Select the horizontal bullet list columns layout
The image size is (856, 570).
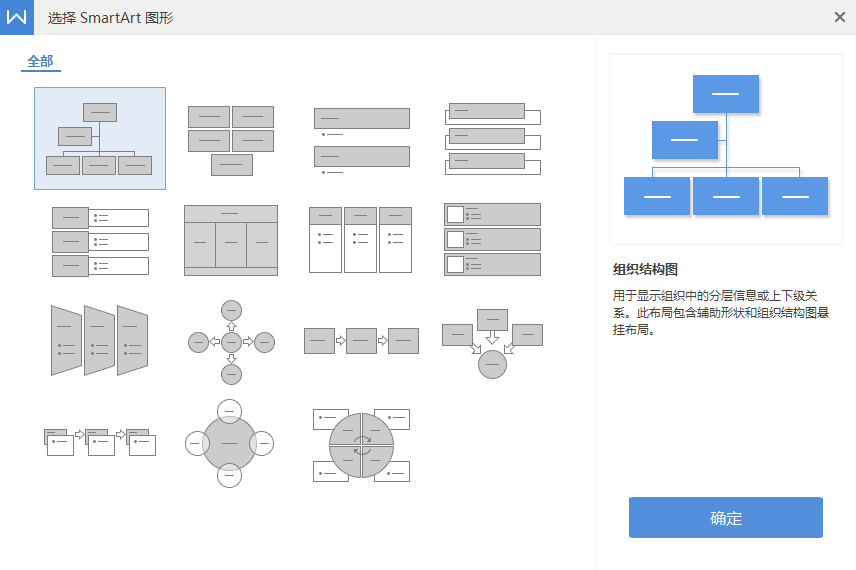coord(360,240)
